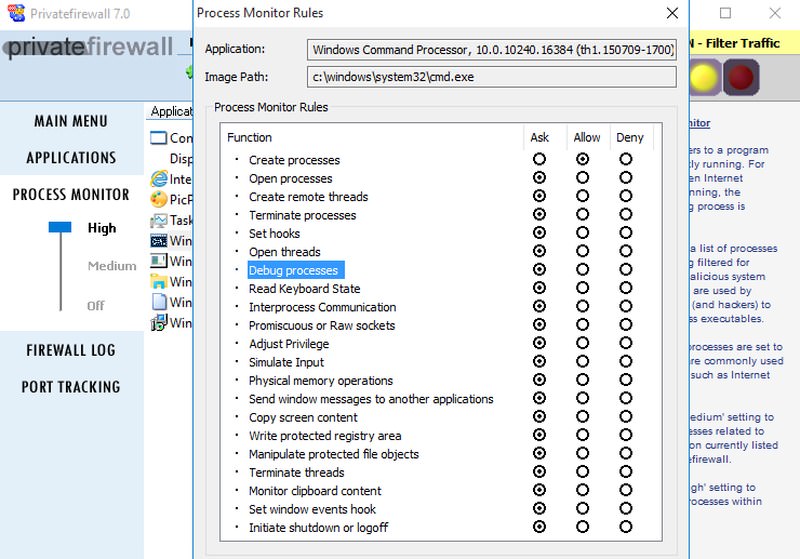Select the Interprocess Communication function row
This screenshot has width=800, height=559.
tap(322, 307)
